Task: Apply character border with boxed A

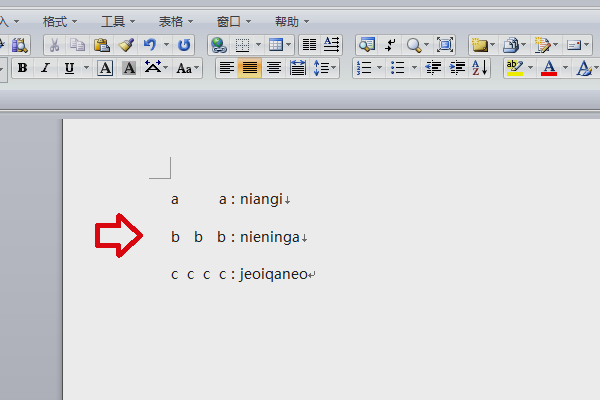Action: 105,68
